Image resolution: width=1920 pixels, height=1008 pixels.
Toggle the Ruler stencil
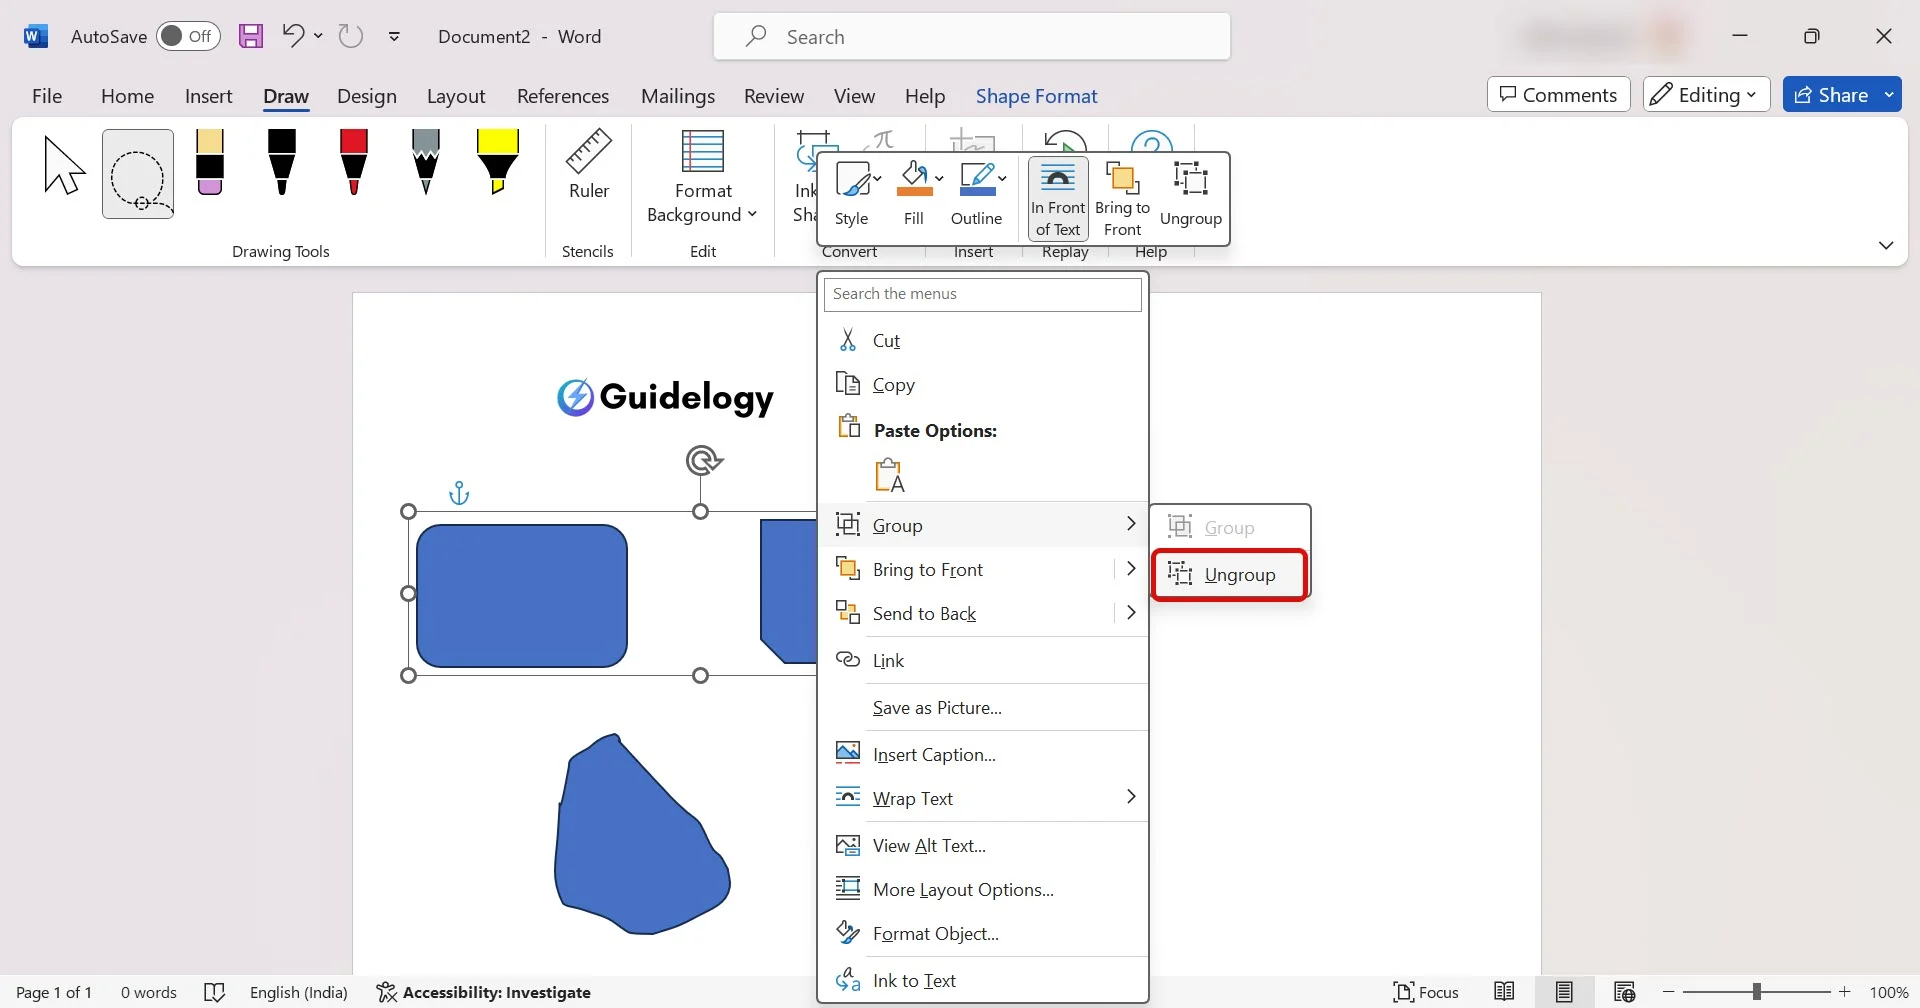(589, 166)
